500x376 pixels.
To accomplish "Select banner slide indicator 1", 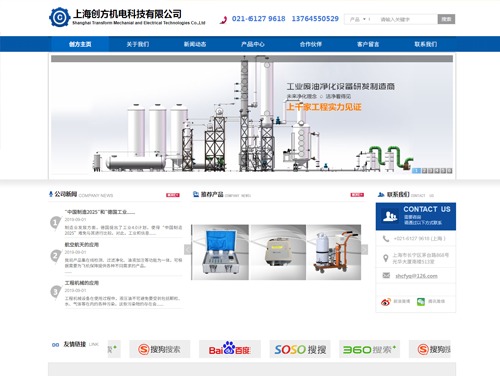I will coord(416,171).
